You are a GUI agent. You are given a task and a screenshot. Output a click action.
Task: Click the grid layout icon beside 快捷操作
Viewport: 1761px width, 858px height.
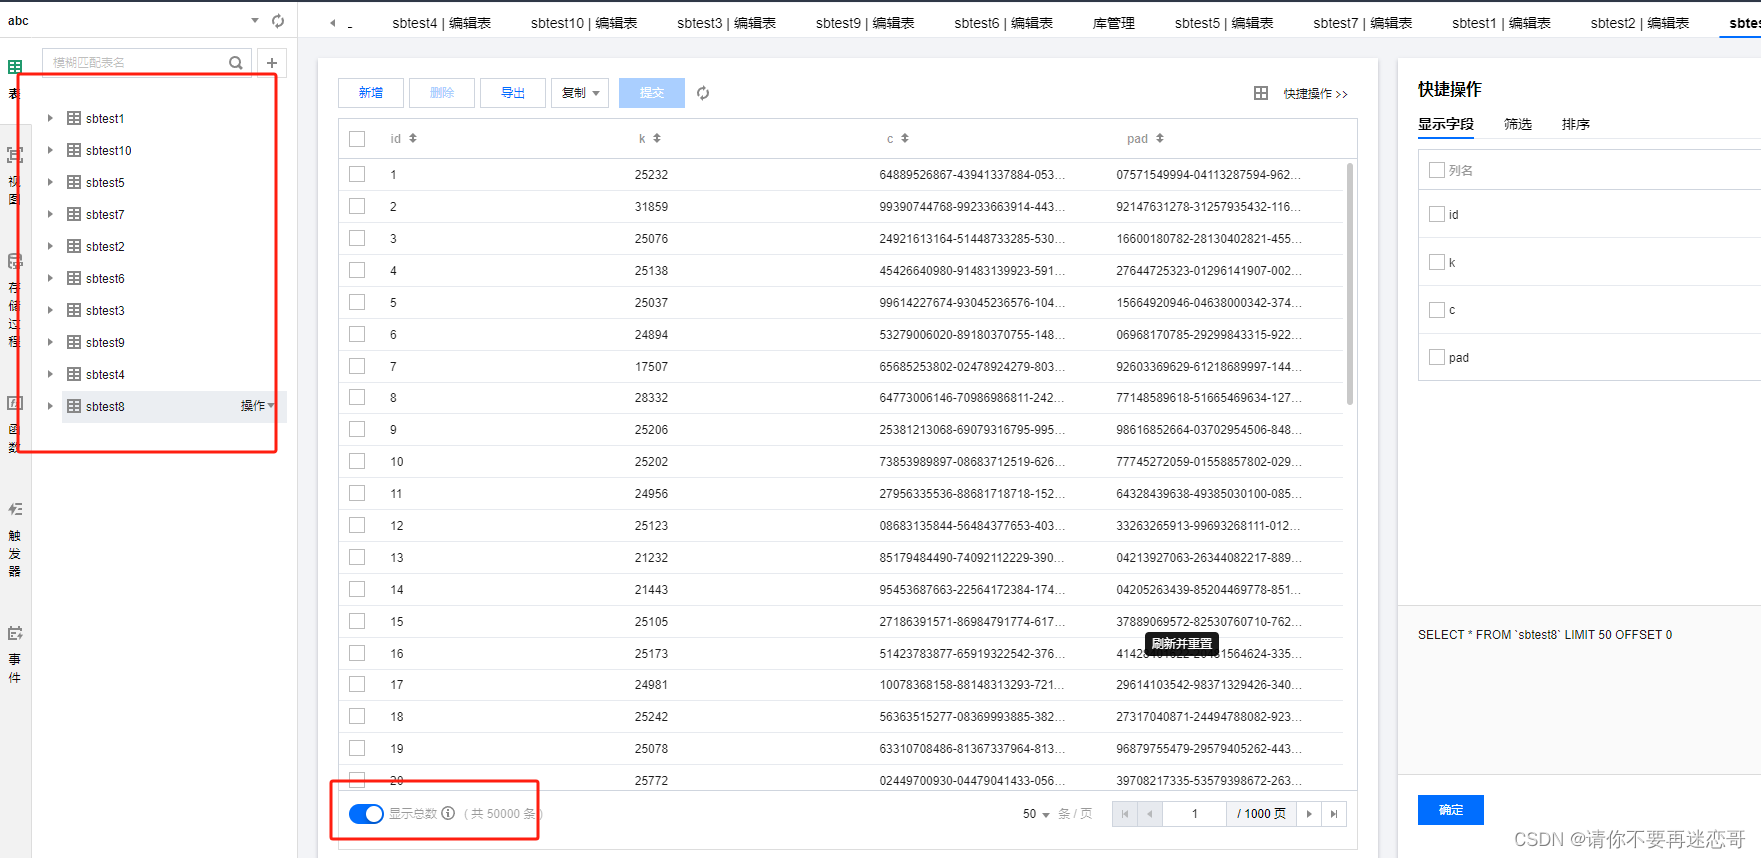click(x=1261, y=93)
